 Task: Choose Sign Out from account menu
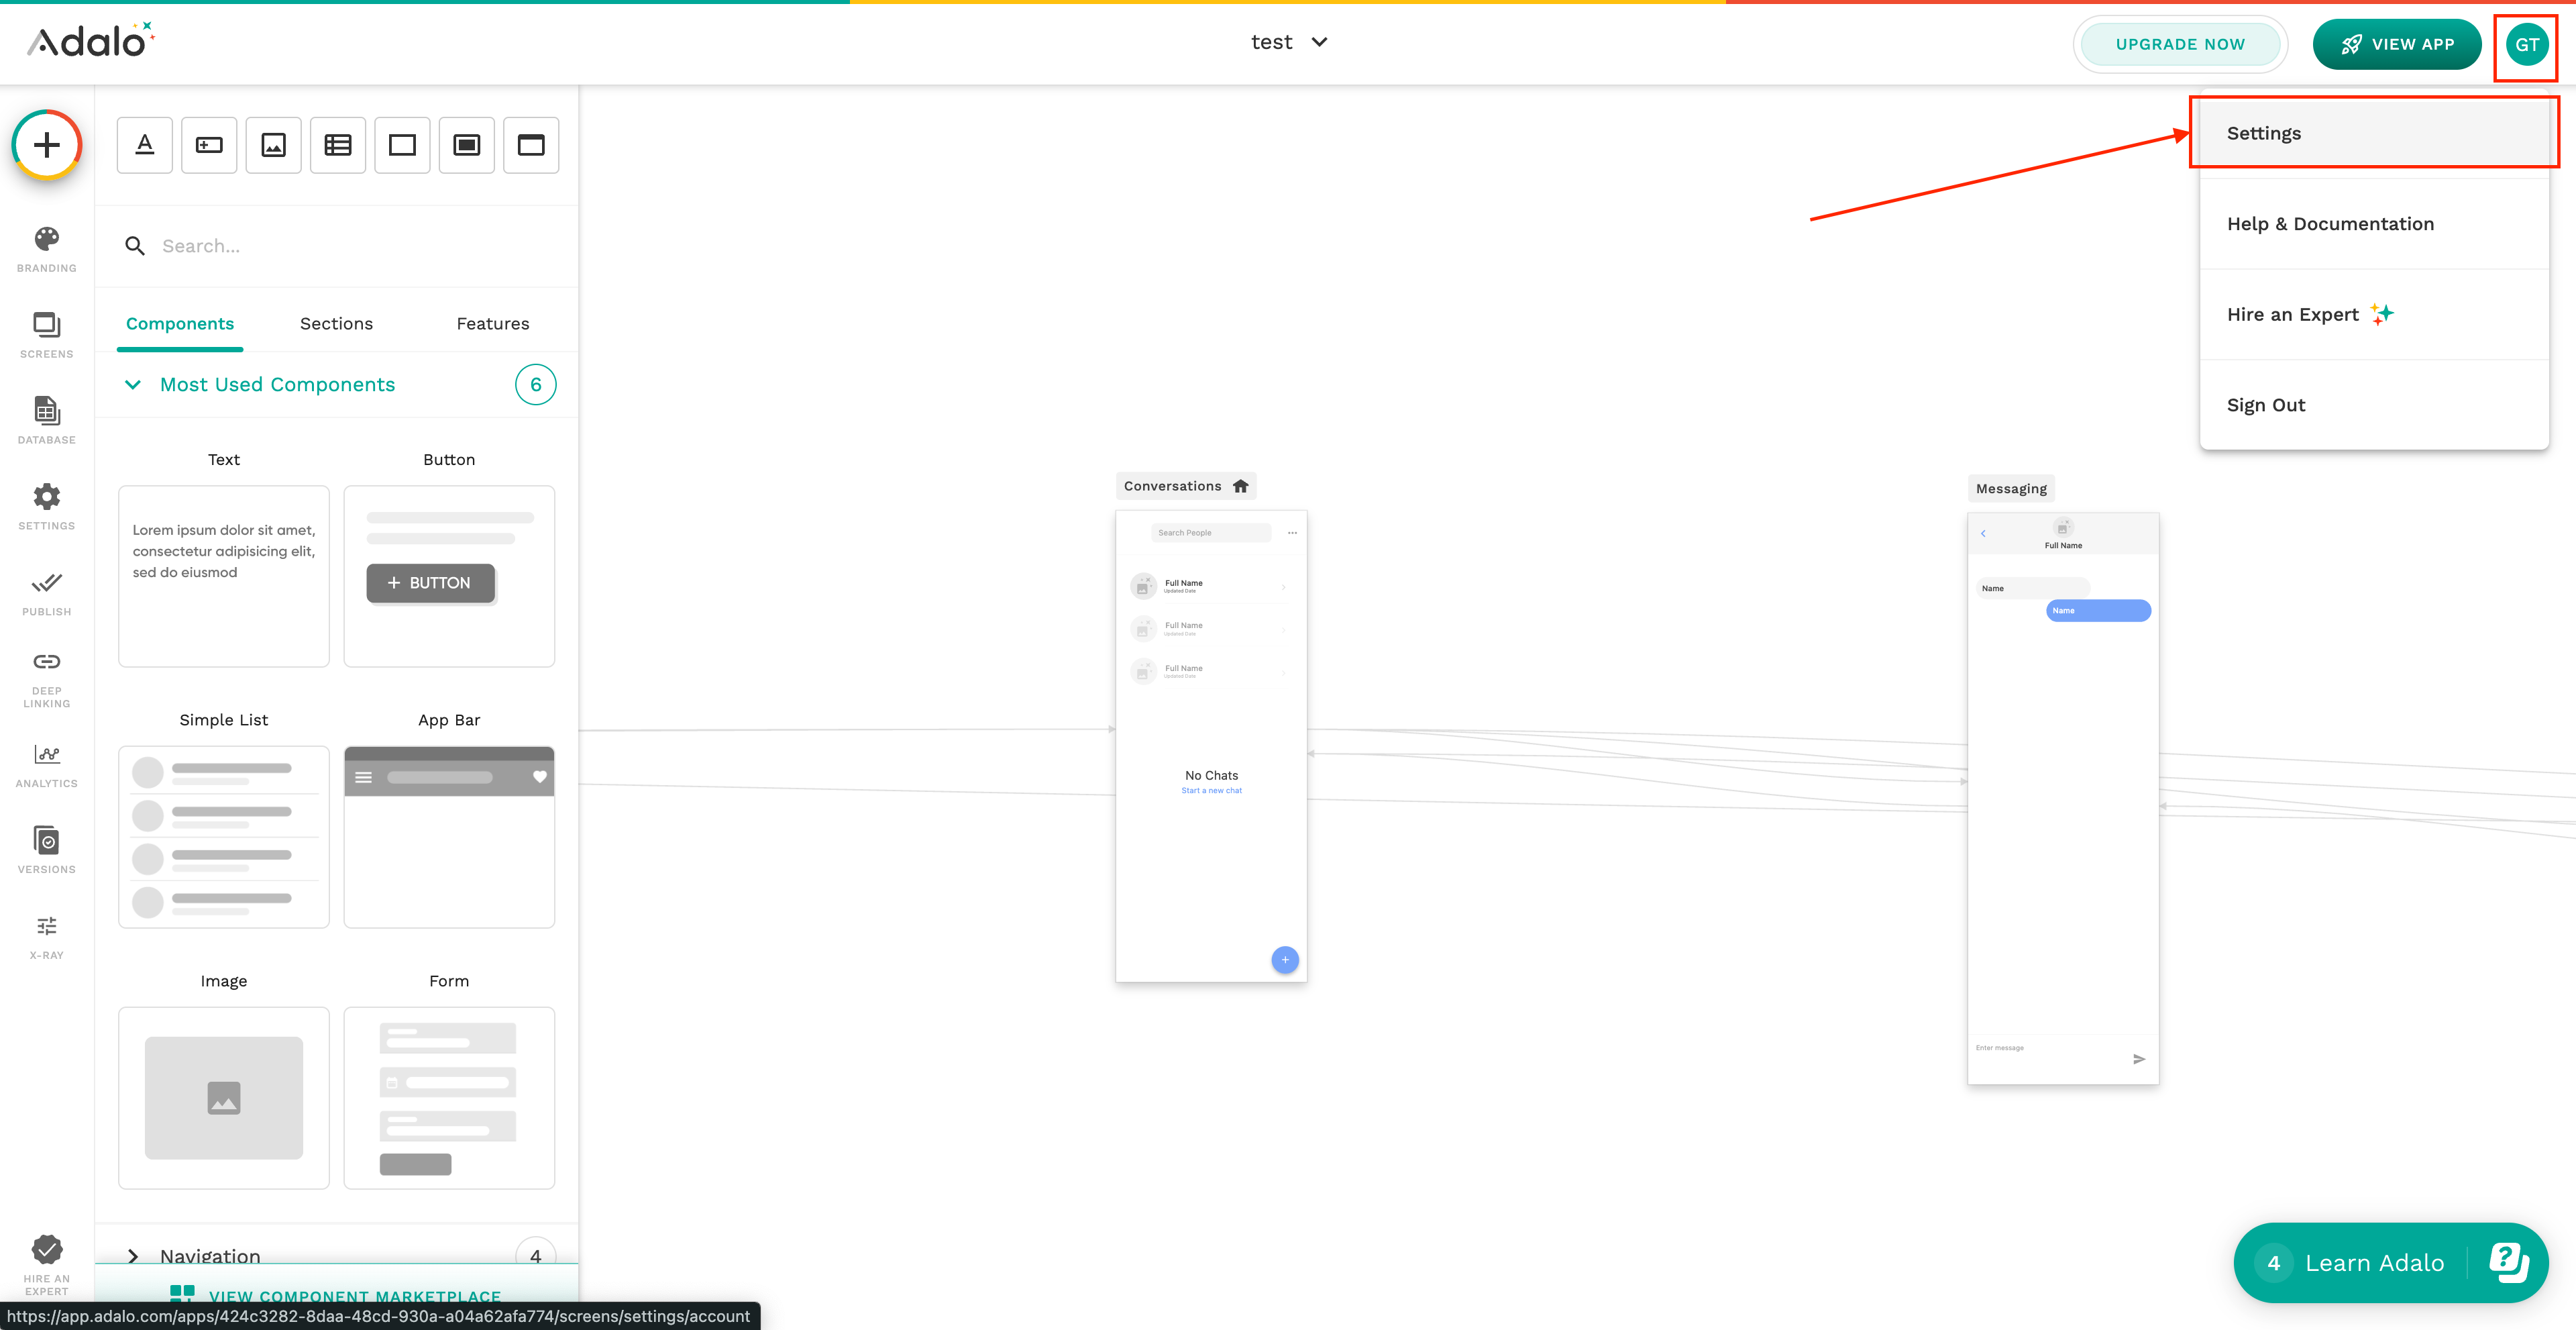tap(2265, 405)
